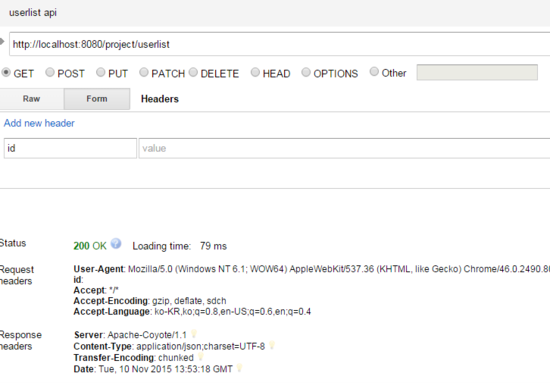Click the id: request header line
The image size is (550, 392).
78,280
